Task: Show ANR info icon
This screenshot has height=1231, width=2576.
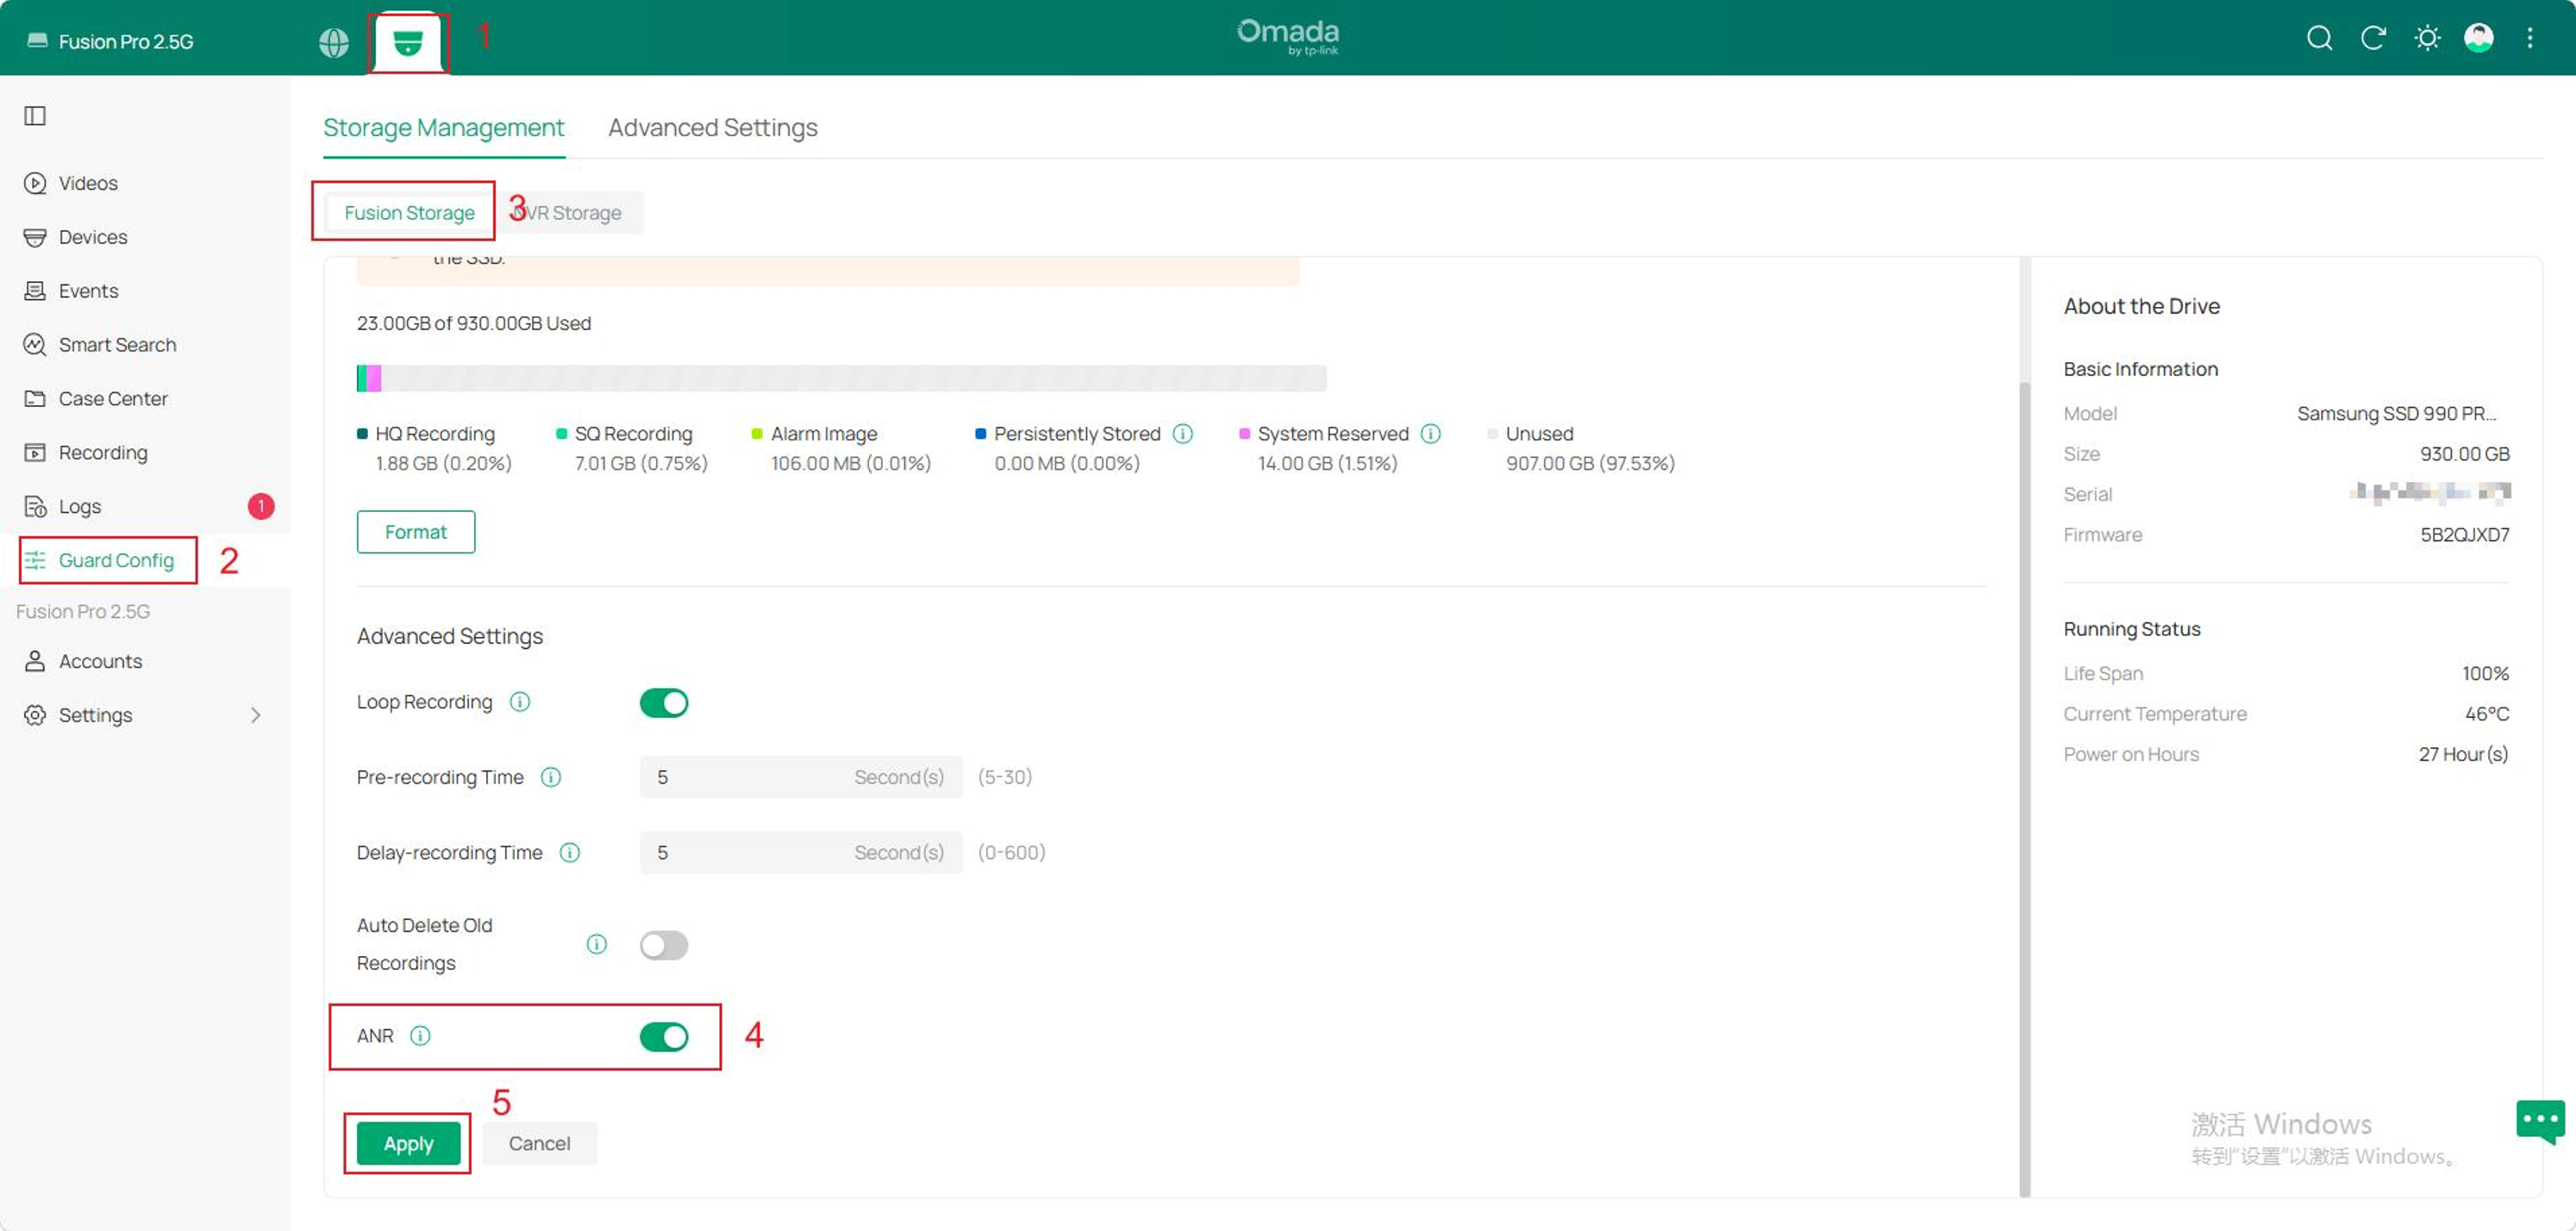Action: pos(420,1036)
